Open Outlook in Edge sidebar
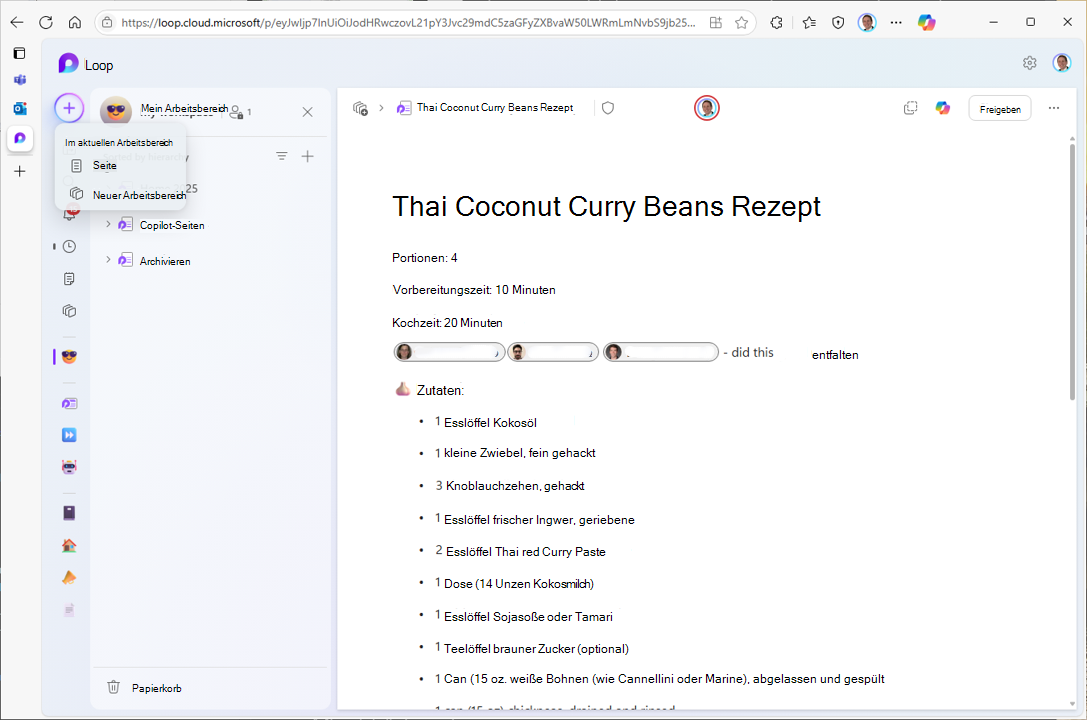 [19, 108]
